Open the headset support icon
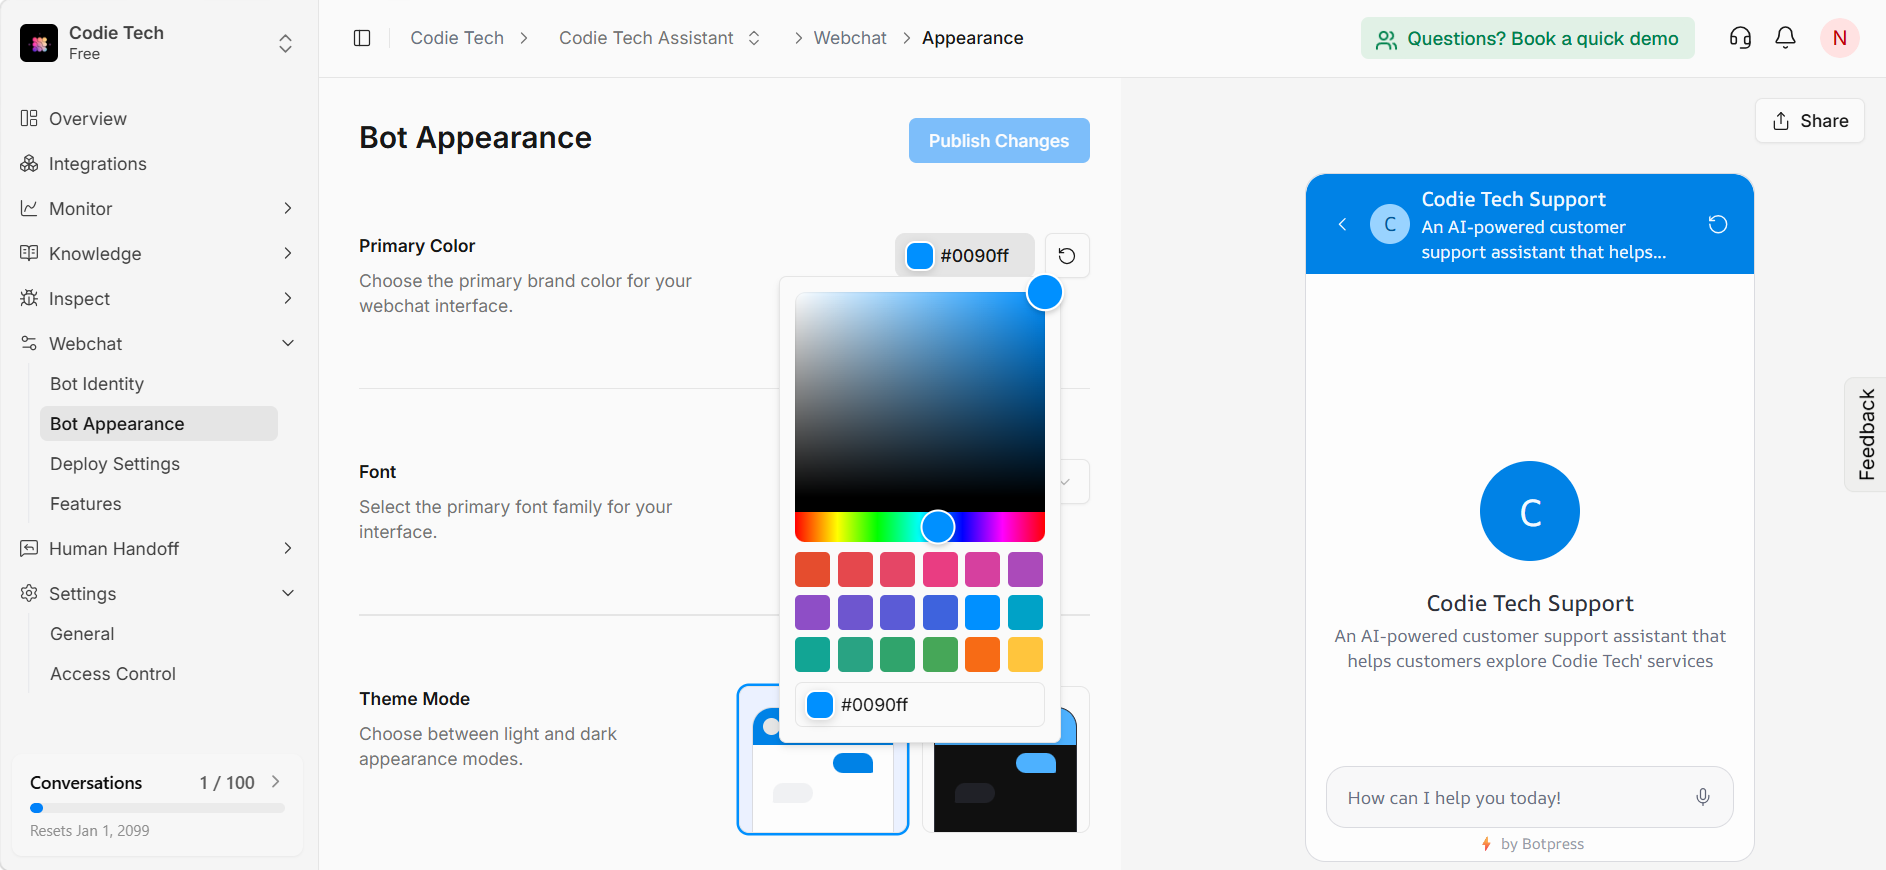 pyautogui.click(x=1740, y=38)
